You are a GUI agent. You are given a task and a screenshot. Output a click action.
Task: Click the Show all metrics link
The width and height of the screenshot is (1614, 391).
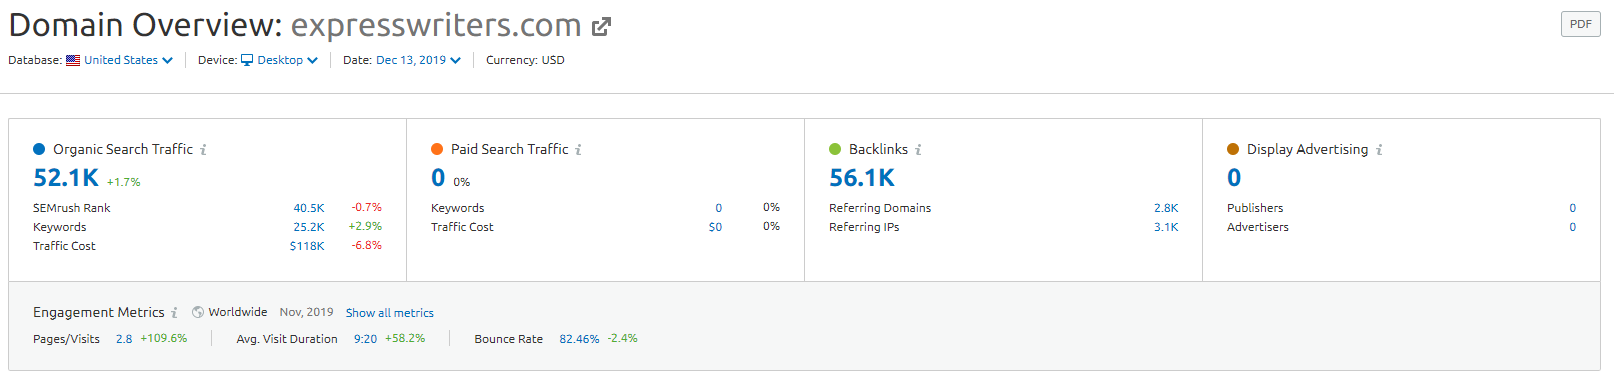pos(390,313)
